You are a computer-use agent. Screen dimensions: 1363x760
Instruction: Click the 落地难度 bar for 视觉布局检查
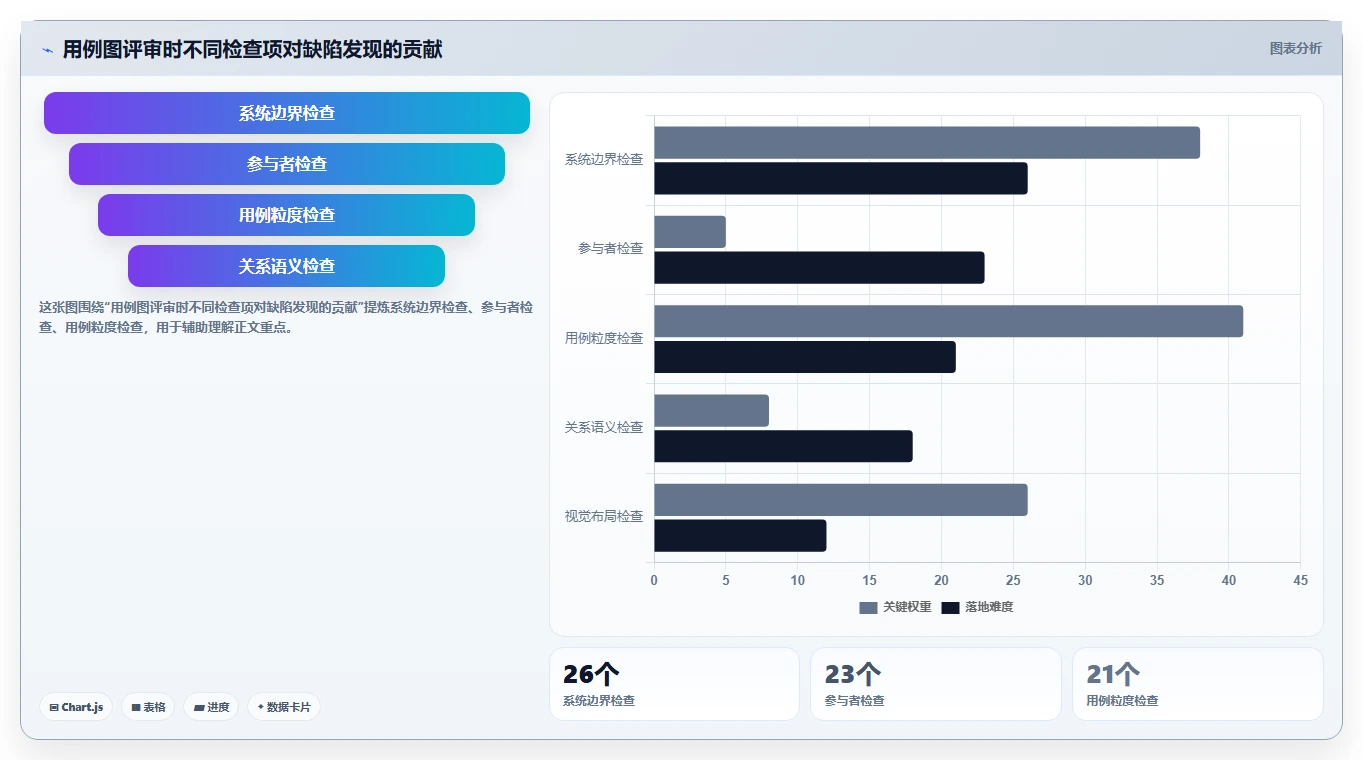[740, 535]
